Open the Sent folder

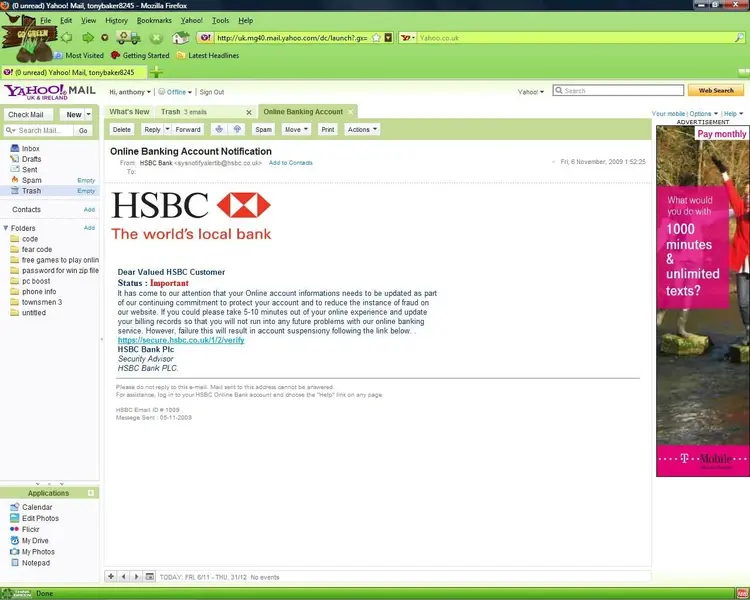[29, 169]
